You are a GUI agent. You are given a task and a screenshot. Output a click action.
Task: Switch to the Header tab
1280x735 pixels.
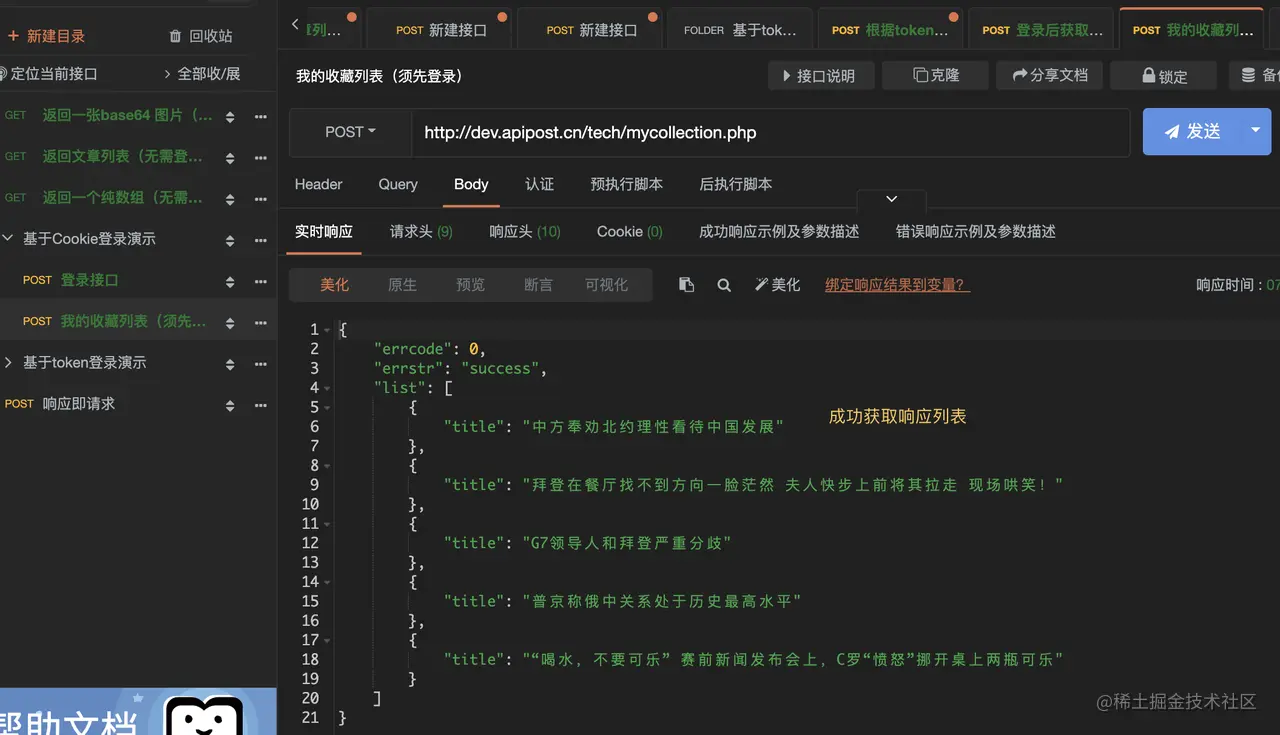pos(318,184)
